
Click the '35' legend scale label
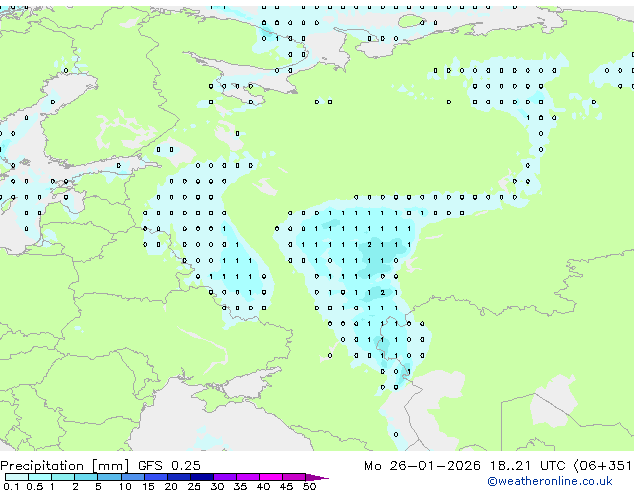click(x=240, y=486)
